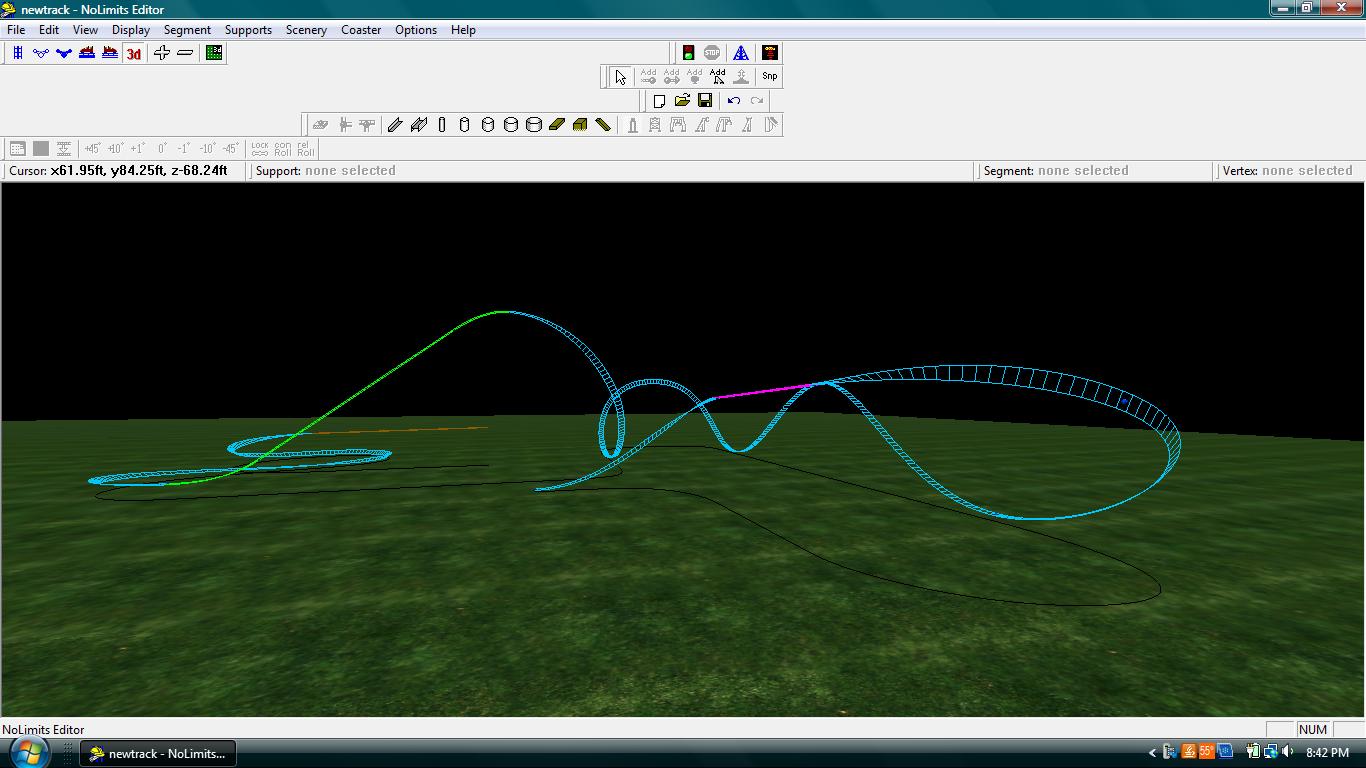Image resolution: width=1366 pixels, height=768 pixels.
Task: Open the Edit menu
Action: (48, 30)
